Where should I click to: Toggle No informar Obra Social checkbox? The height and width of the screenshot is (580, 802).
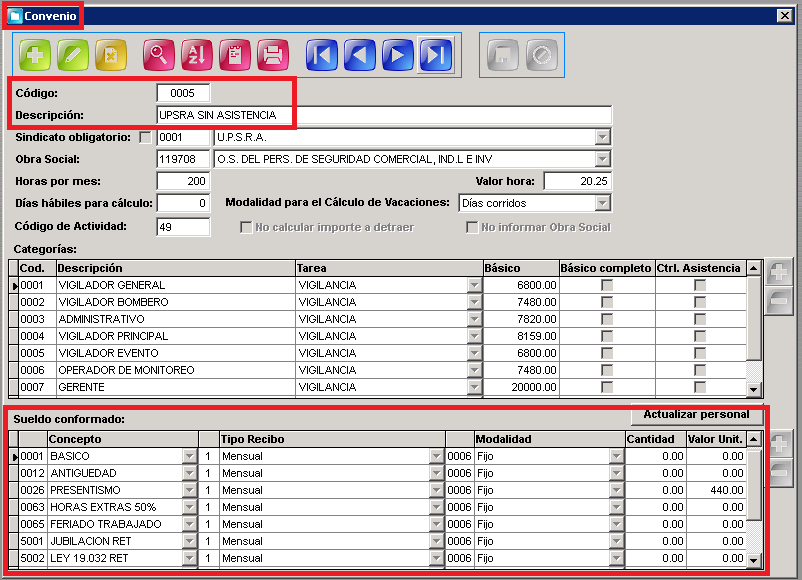pos(472,227)
